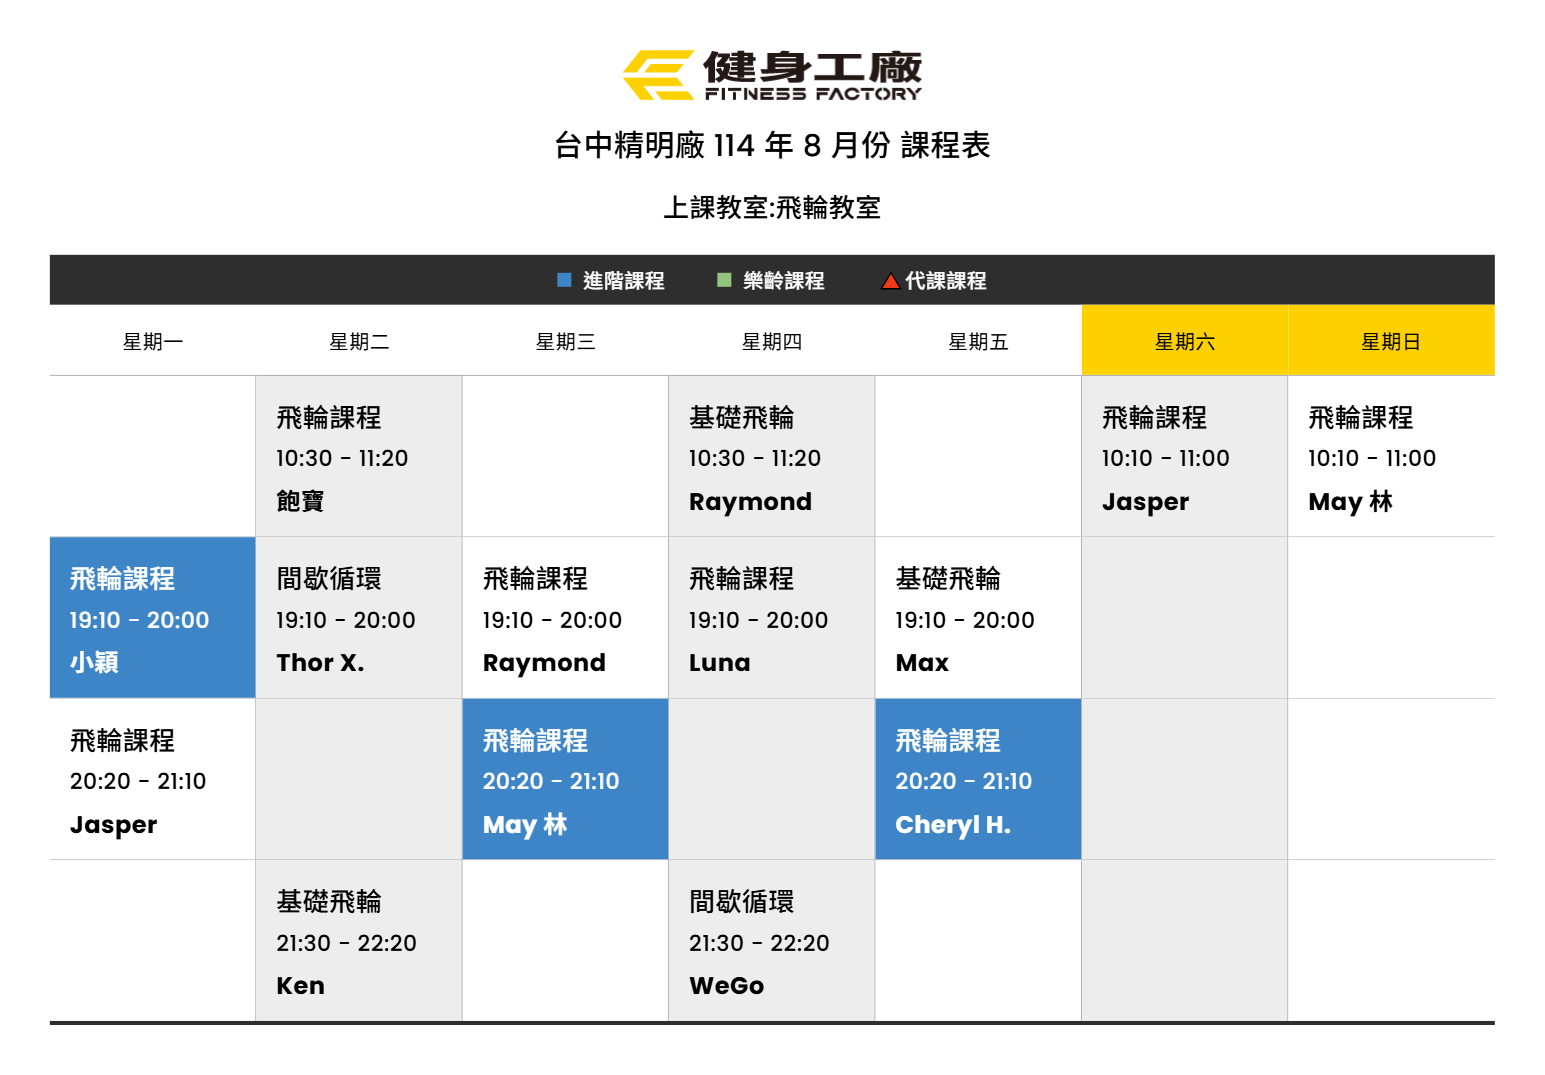Screen dimensions: 1545x1075
Task: Select the 星期六 yellow column header
Action: click(1184, 342)
